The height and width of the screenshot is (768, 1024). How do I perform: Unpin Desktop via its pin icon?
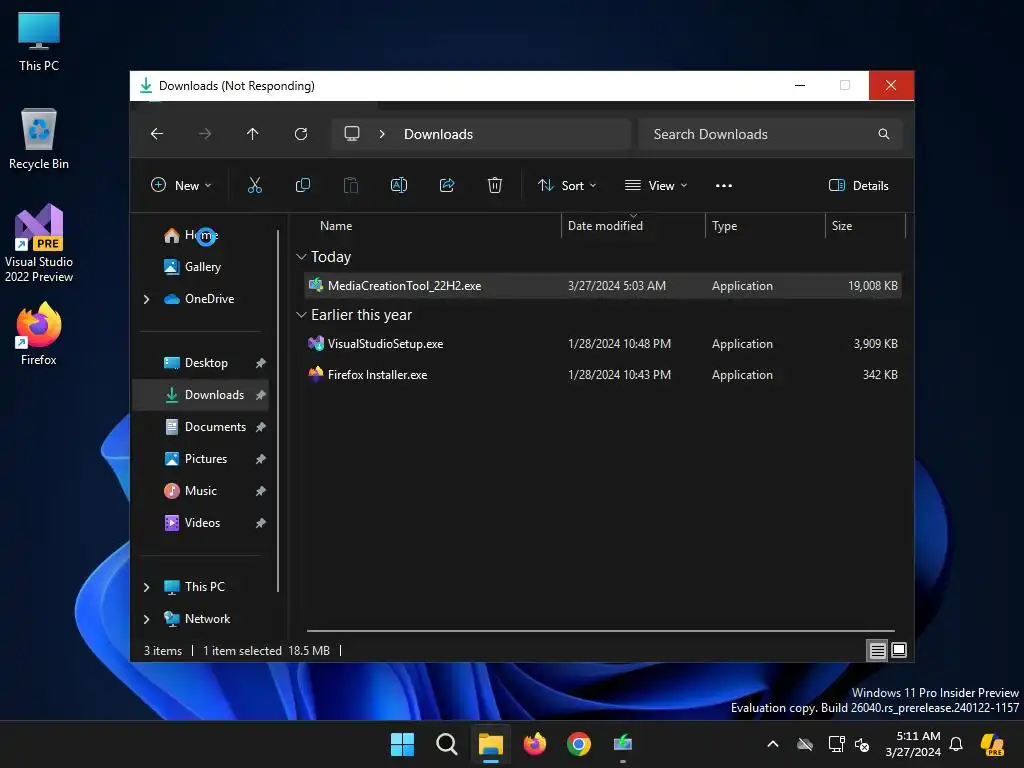point(261,363)
